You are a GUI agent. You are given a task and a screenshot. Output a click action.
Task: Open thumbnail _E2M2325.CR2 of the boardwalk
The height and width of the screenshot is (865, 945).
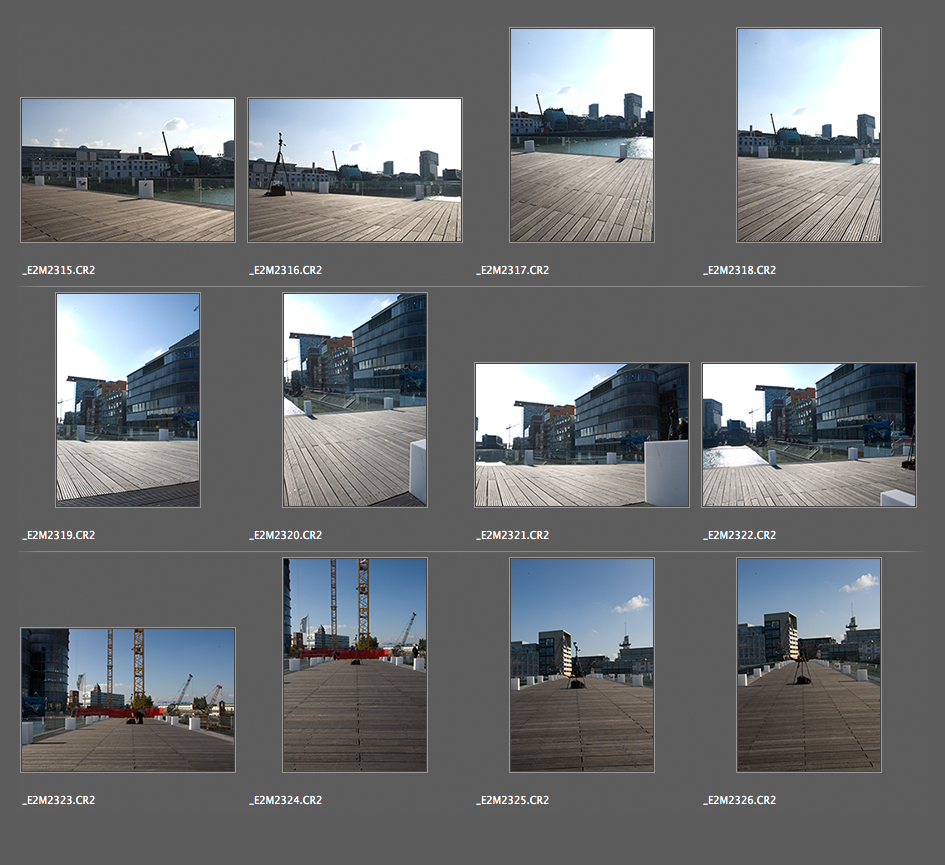tap(581, 665)
